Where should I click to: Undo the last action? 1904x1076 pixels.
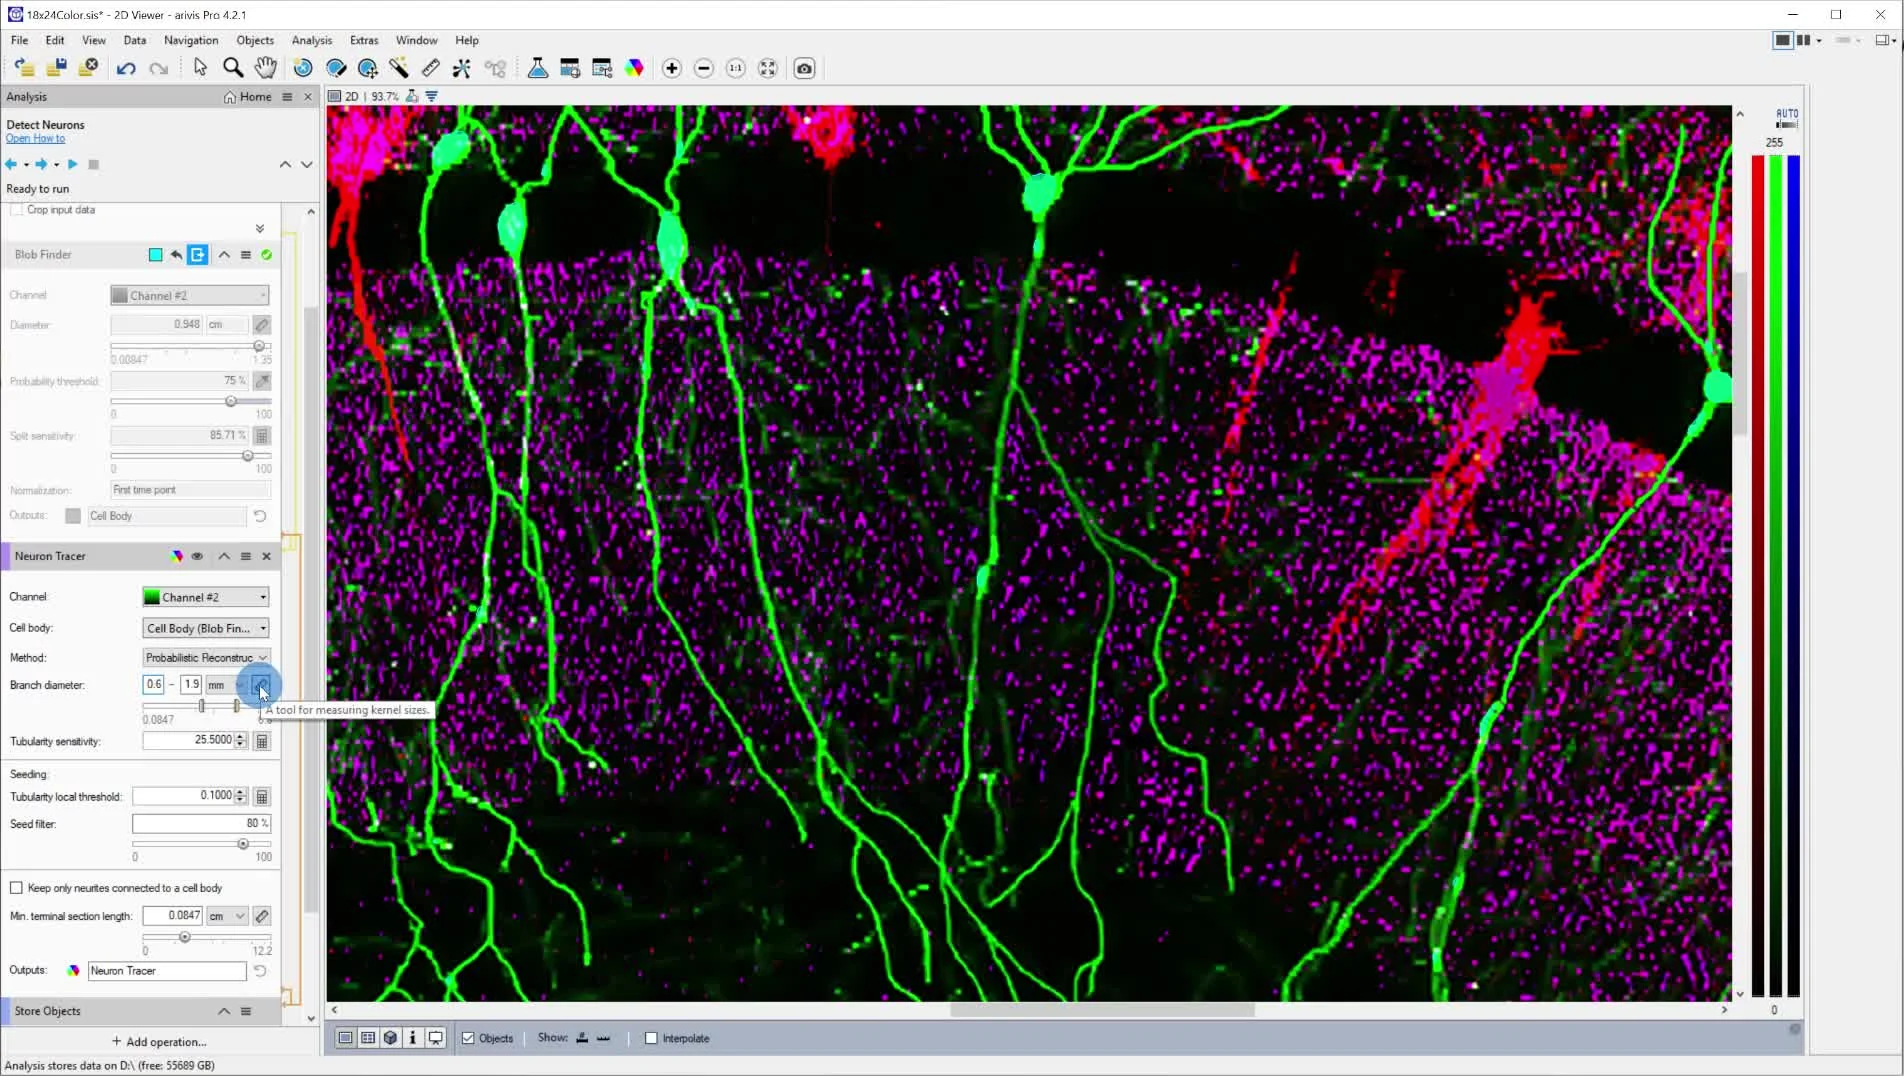(126, 68)
